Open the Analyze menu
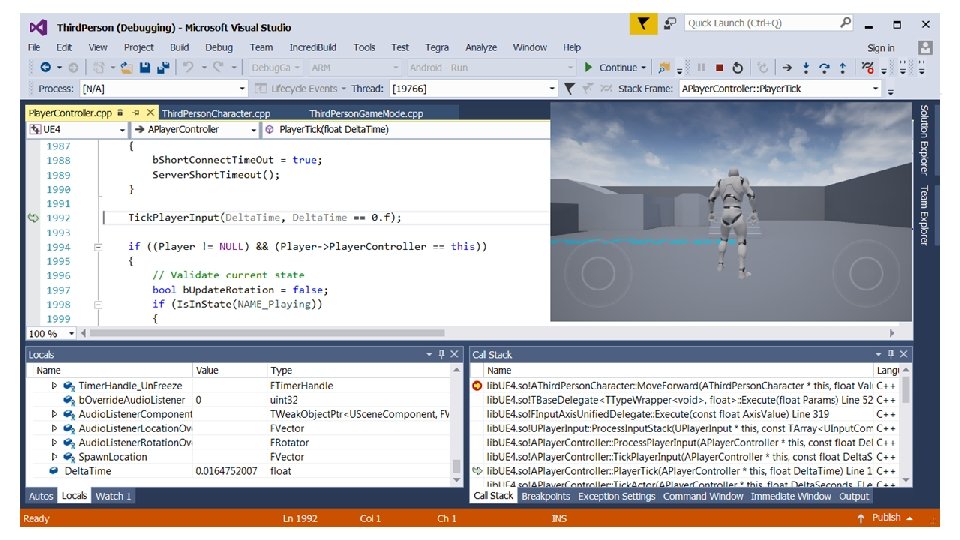Image resolution: width=960 pixels, height=540 pixels. [481, 47]
